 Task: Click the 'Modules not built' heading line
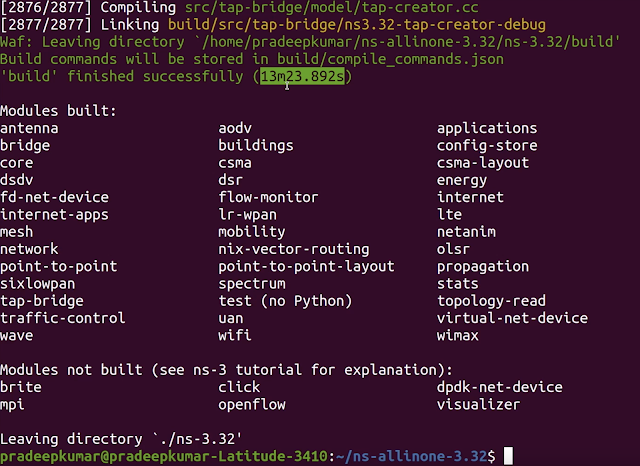pos(226,370)
